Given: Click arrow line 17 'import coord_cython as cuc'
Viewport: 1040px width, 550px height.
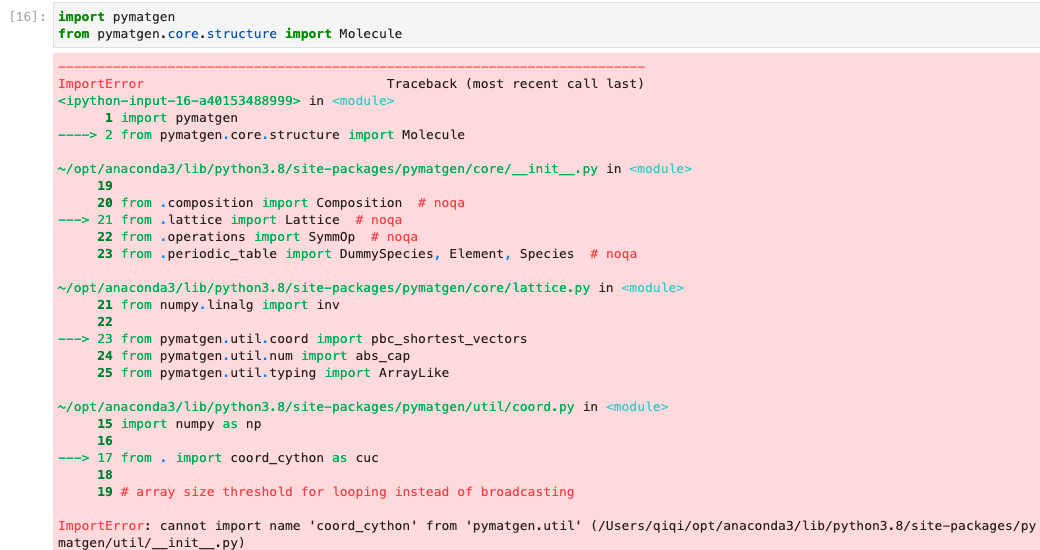Looking at the screenshot, I should 218,458.
